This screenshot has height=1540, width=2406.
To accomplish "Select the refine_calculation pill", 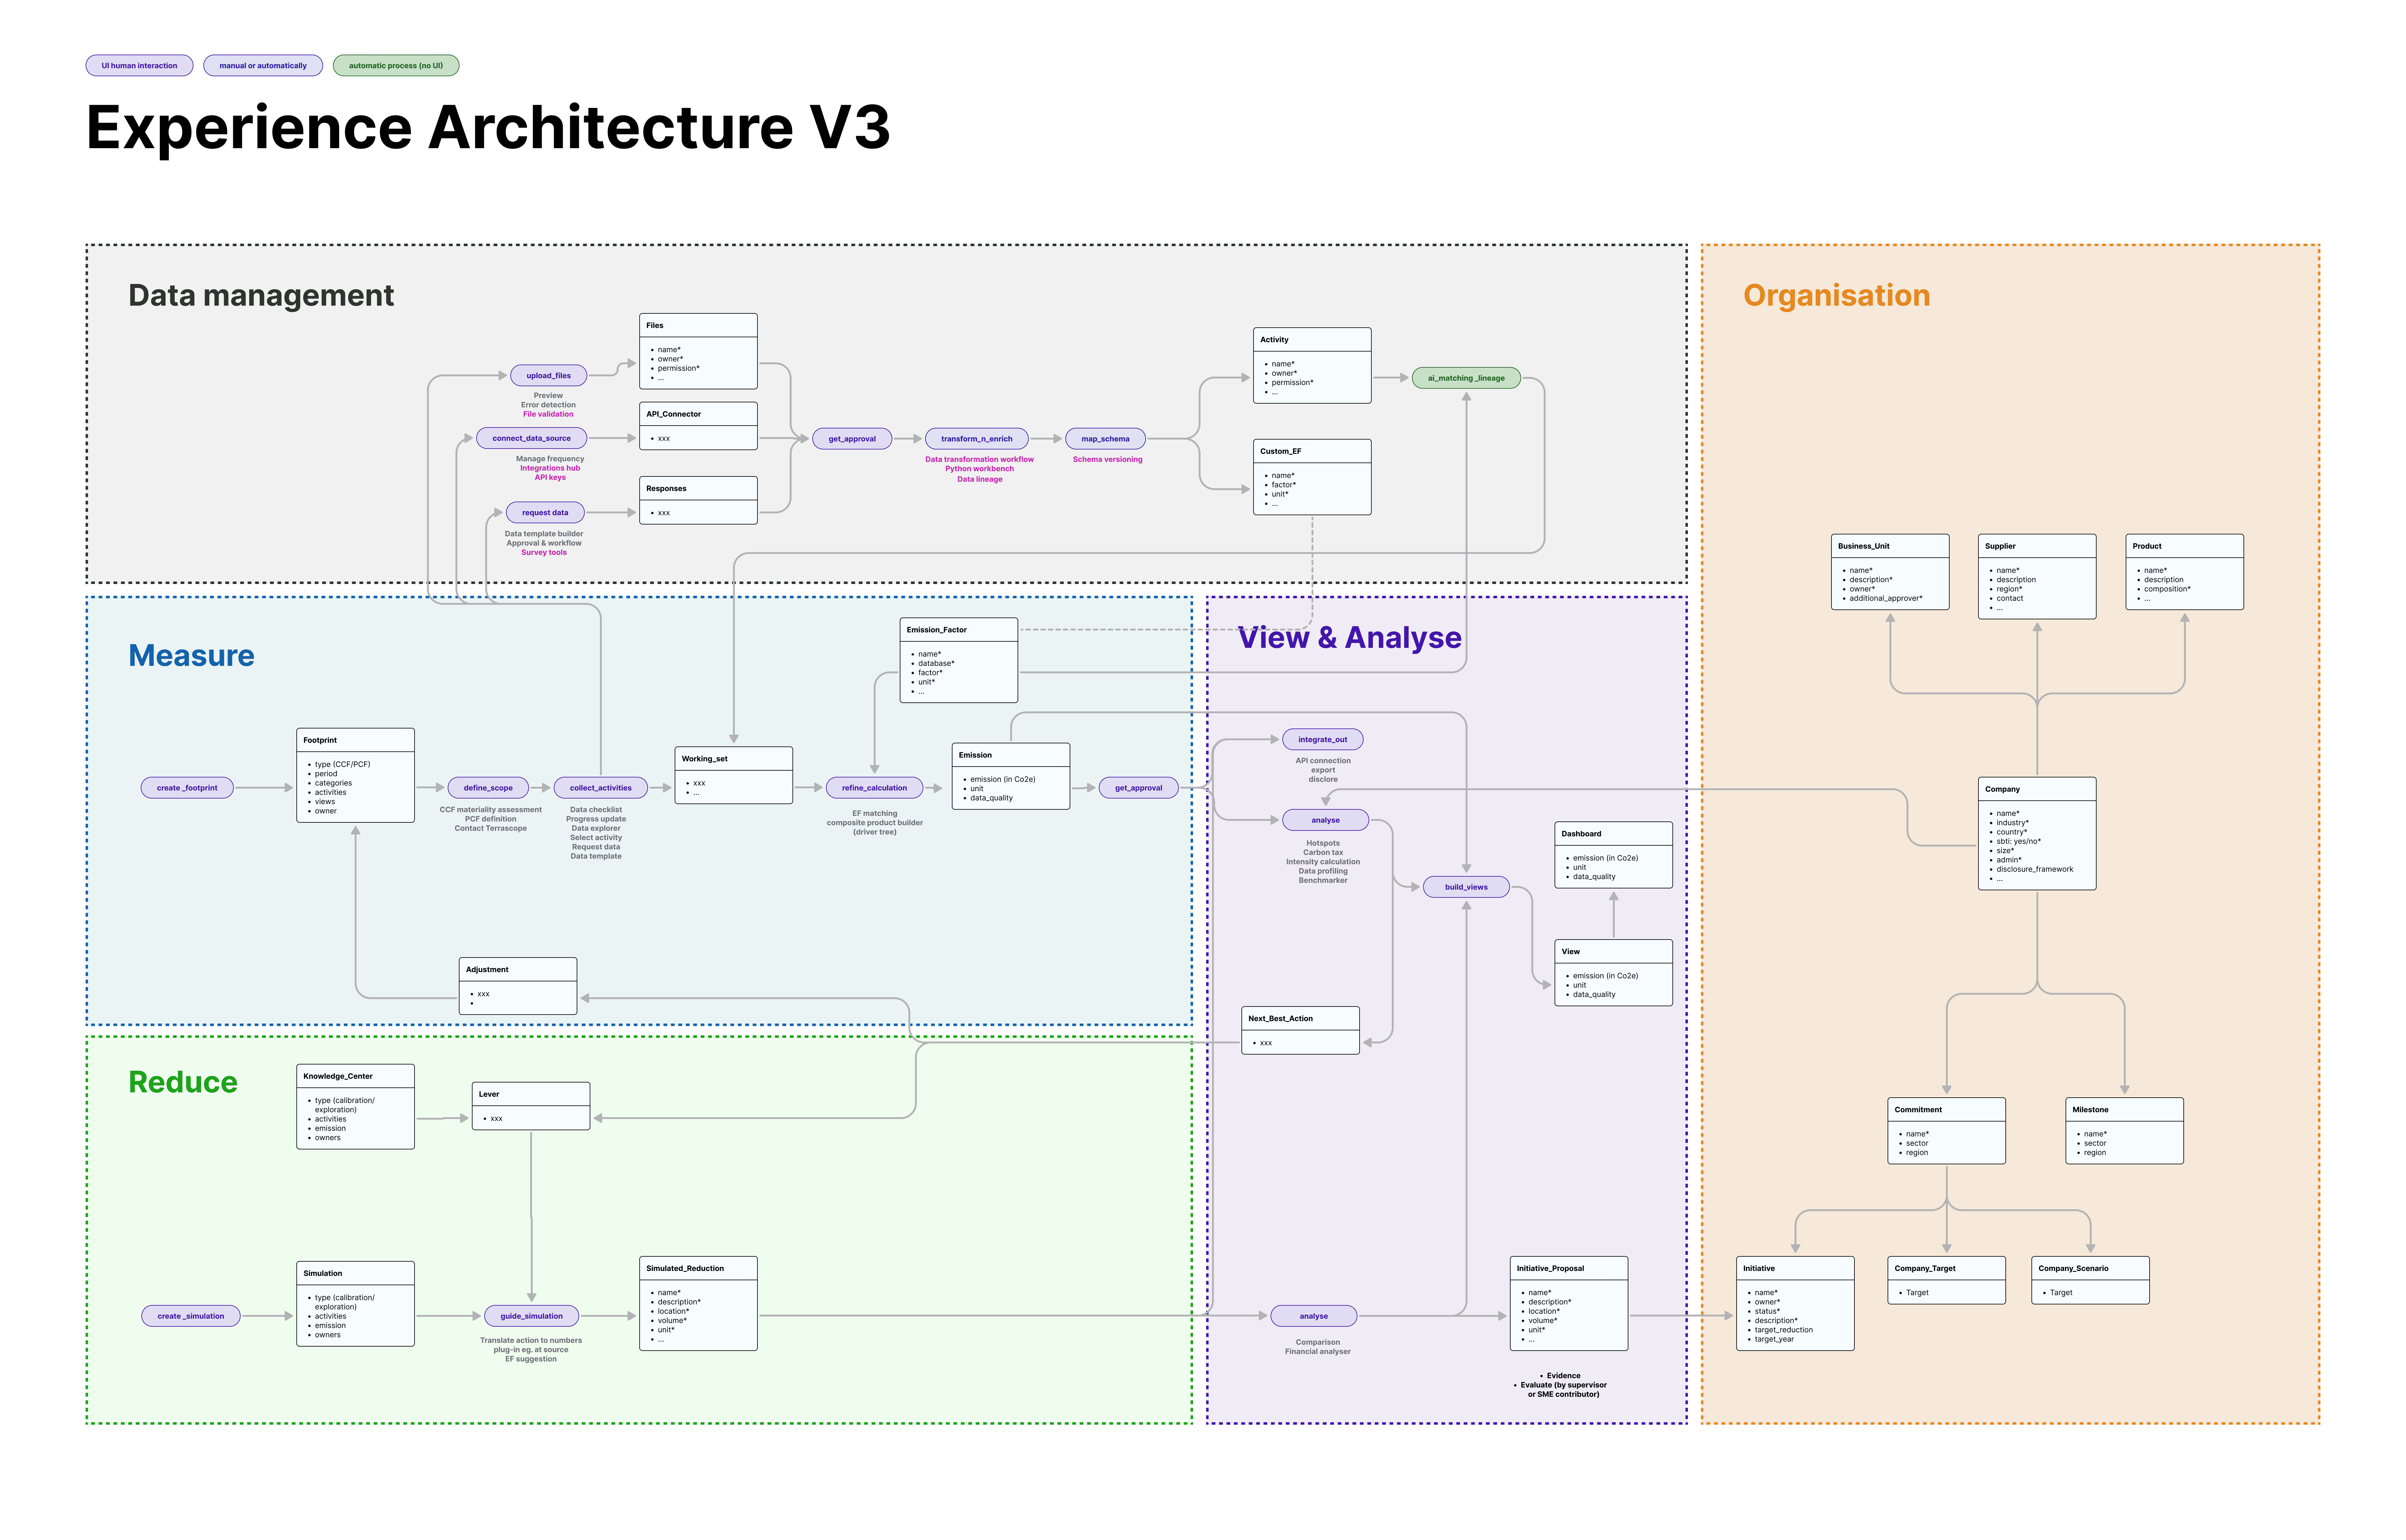I will (x=874, y=788).
